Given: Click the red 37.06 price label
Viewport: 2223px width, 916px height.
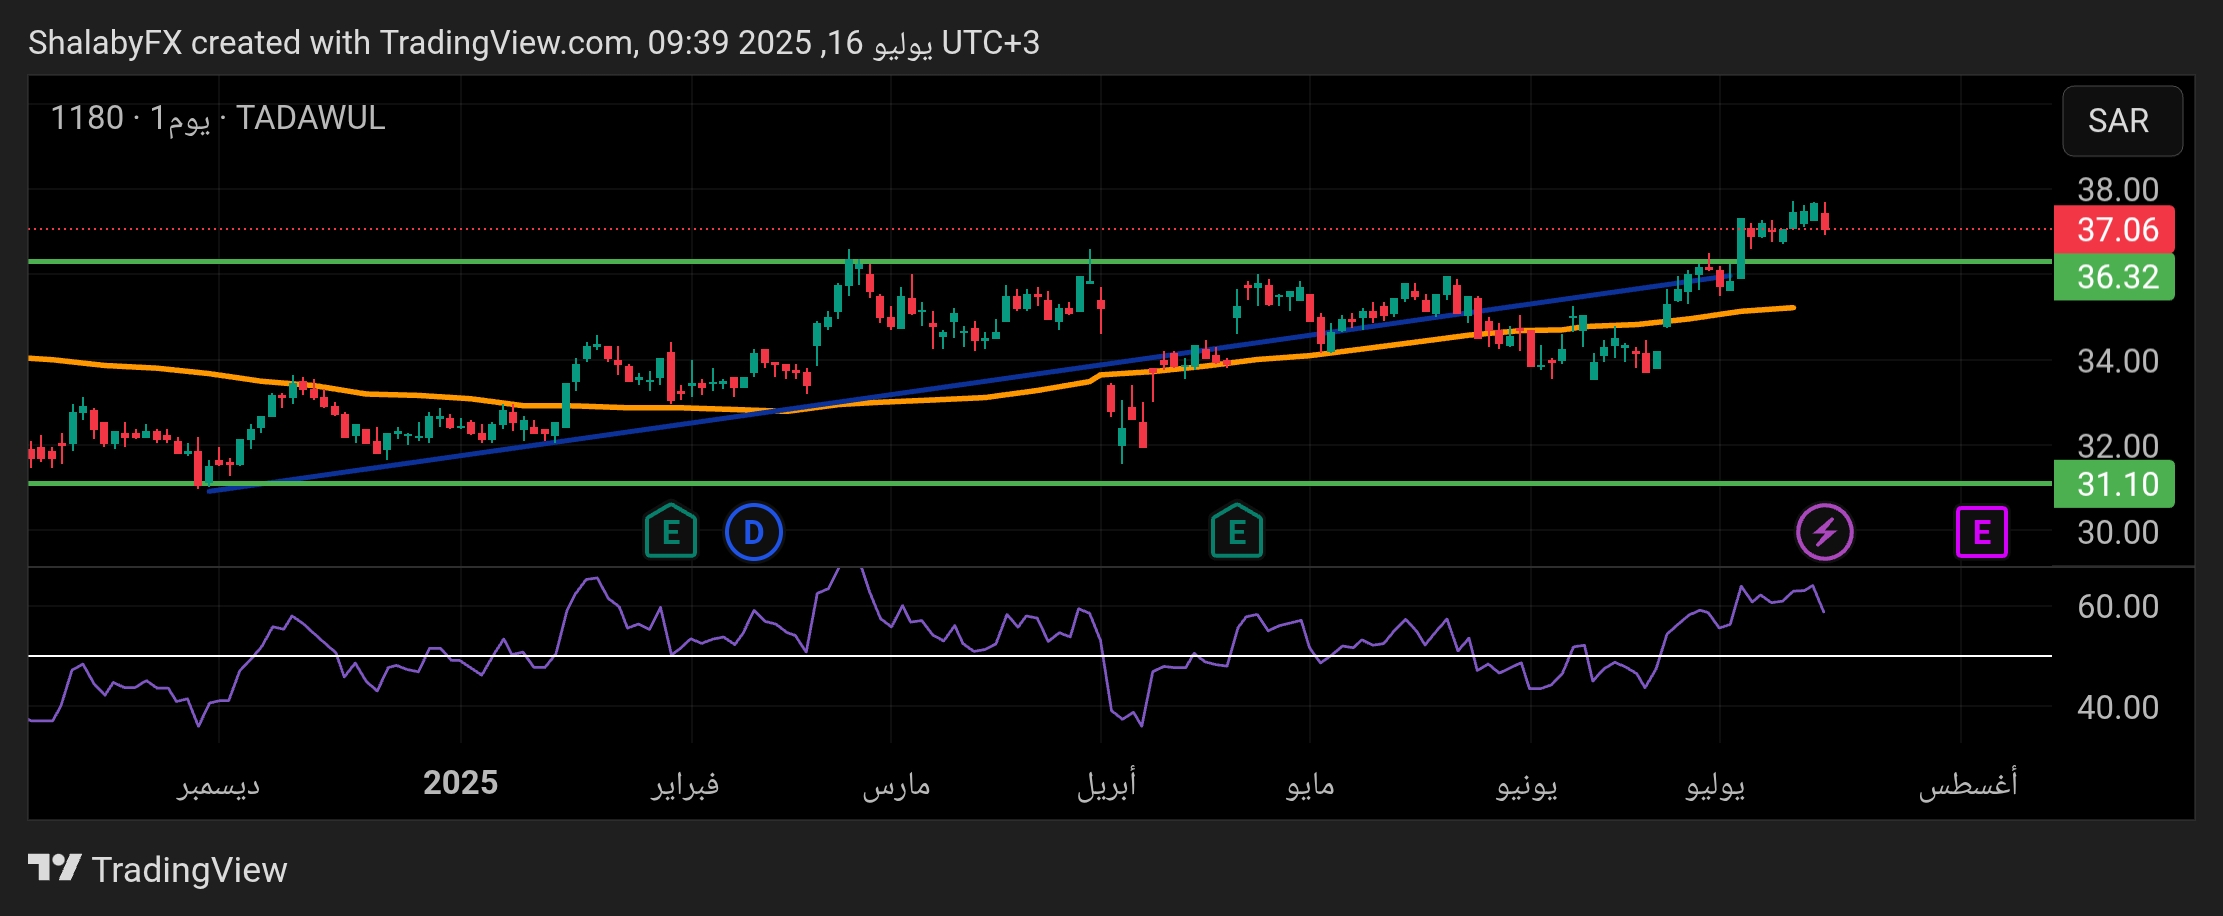Looking at the screenshot, I should tap(2114, 230).
